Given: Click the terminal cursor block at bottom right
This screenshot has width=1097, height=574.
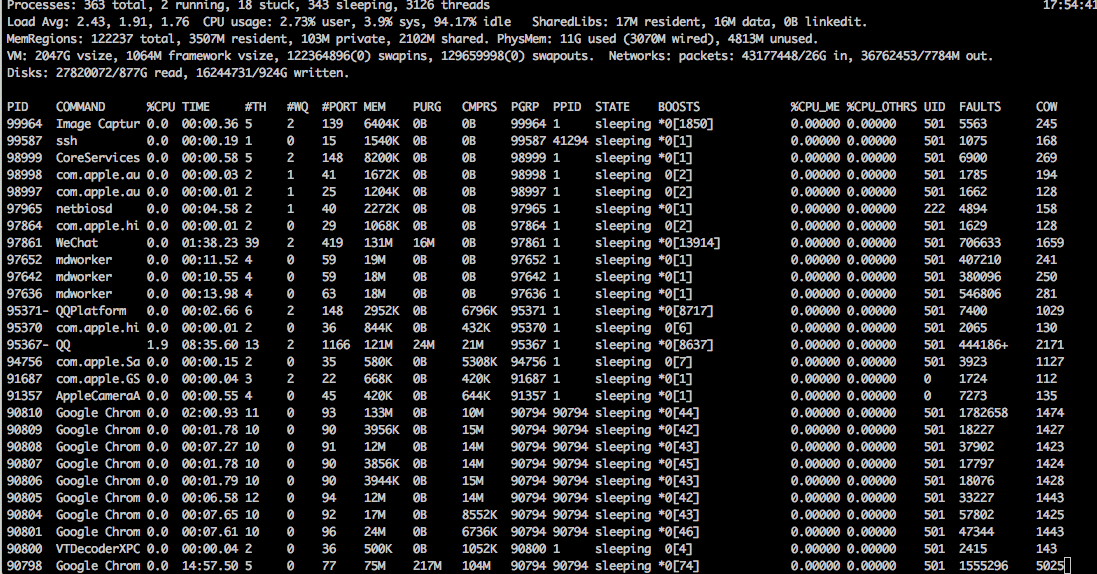Looking at the screenshot, I should (x=1067, y=566).
